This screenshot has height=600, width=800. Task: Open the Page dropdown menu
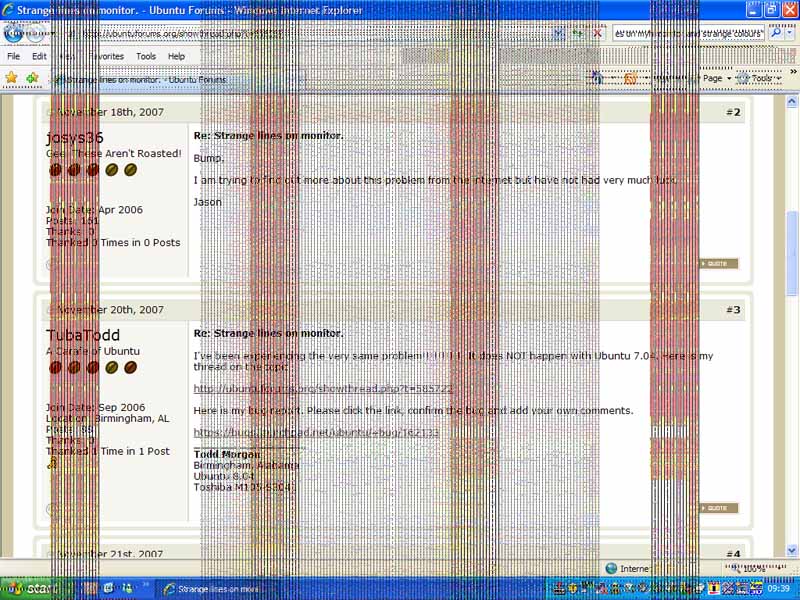pos(714,78)
